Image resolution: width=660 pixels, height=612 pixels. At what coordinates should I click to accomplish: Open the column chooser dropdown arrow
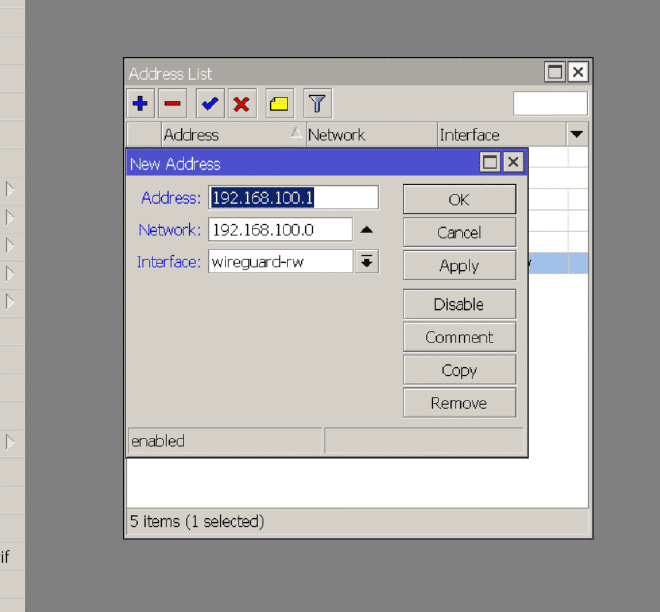click(577, 135)
